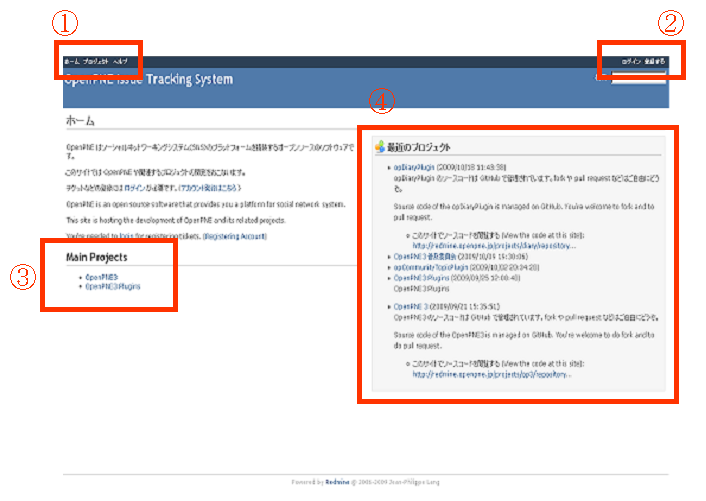
Task: Click the ログイン link in the Japanese paragraph
Action: [135, 188]
